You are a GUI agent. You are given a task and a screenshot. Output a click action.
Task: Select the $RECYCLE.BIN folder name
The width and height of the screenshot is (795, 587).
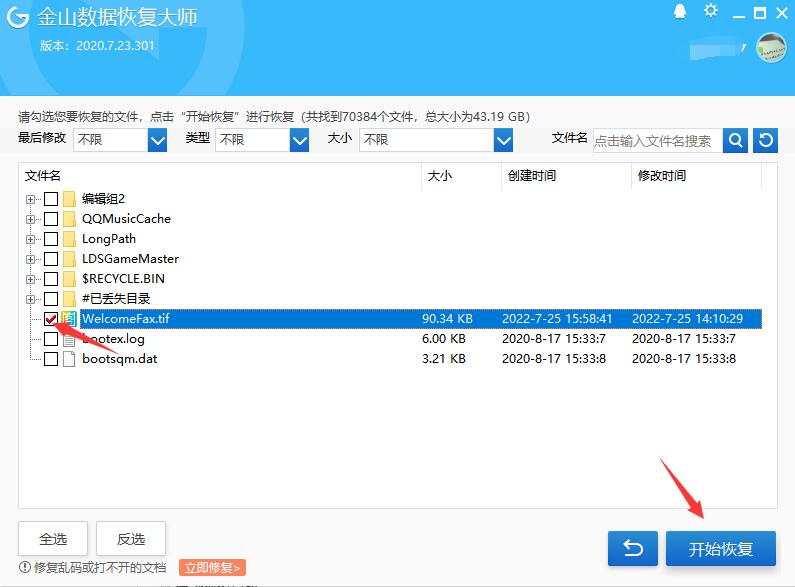click(x=123, y=279)
